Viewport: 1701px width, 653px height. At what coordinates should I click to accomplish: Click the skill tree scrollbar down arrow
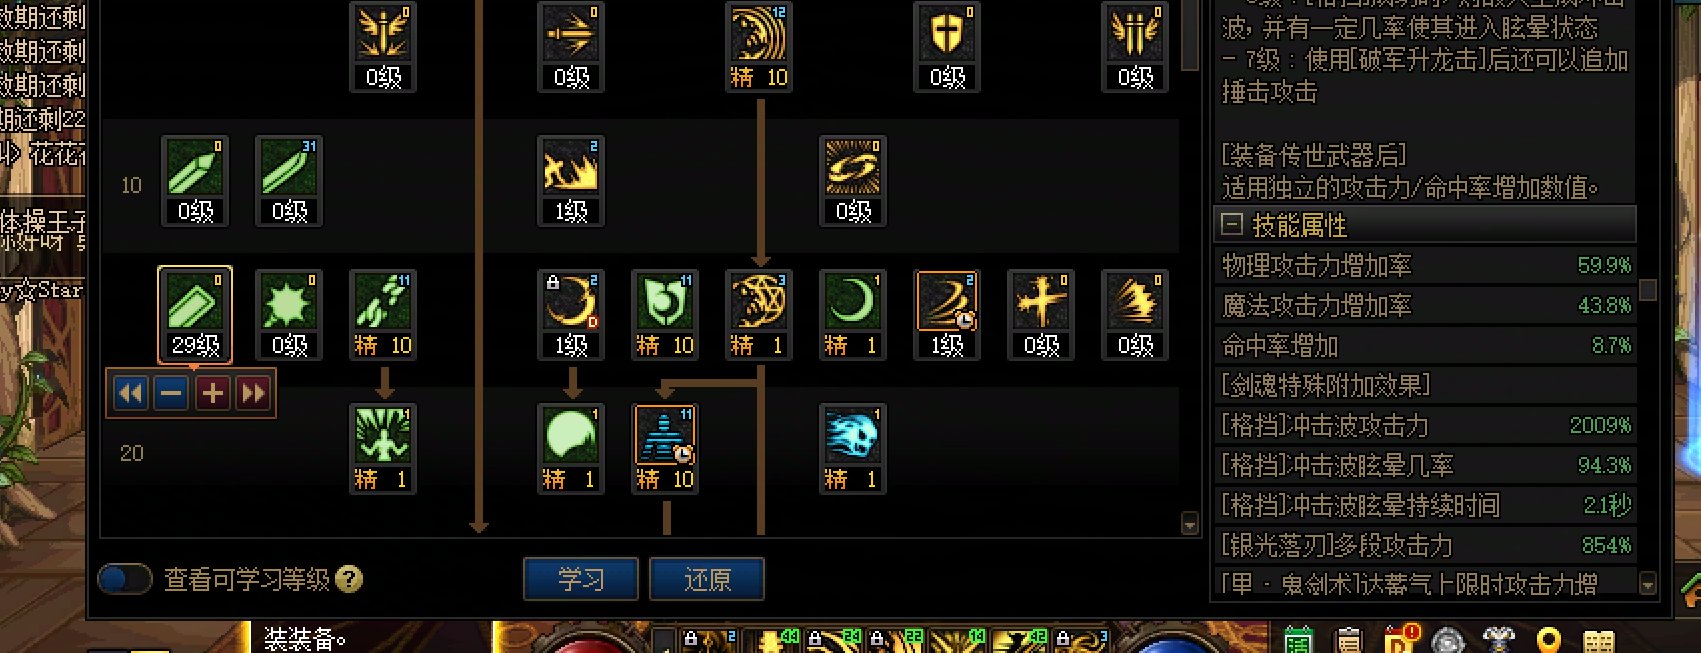pyautogui.click(x=1189, y=524)
